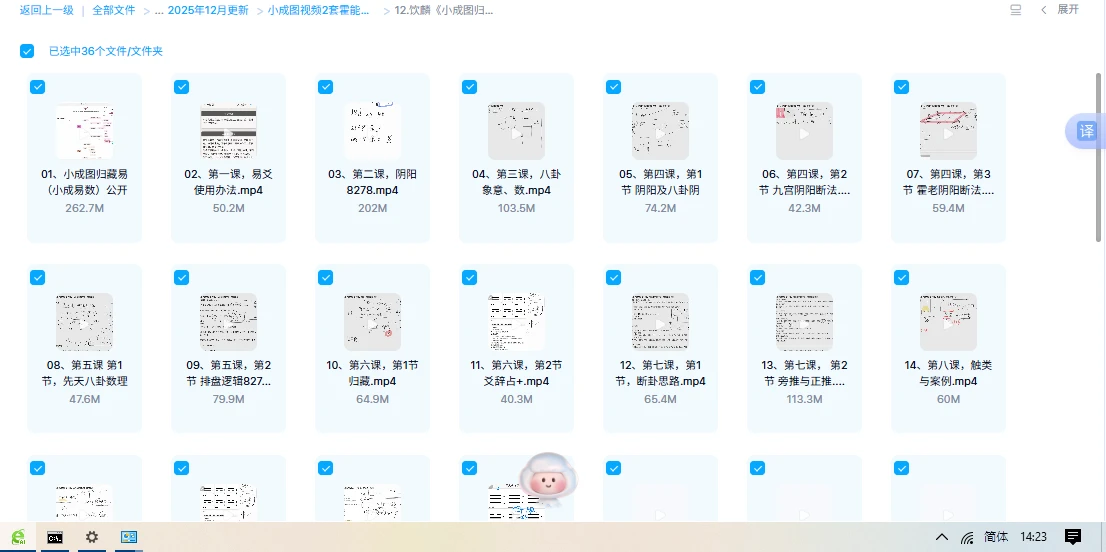The height and width of the screenshot is (552, 1106).
Task: Navigate to 全部文件 breadcrumb
Action: click(114, 10)
